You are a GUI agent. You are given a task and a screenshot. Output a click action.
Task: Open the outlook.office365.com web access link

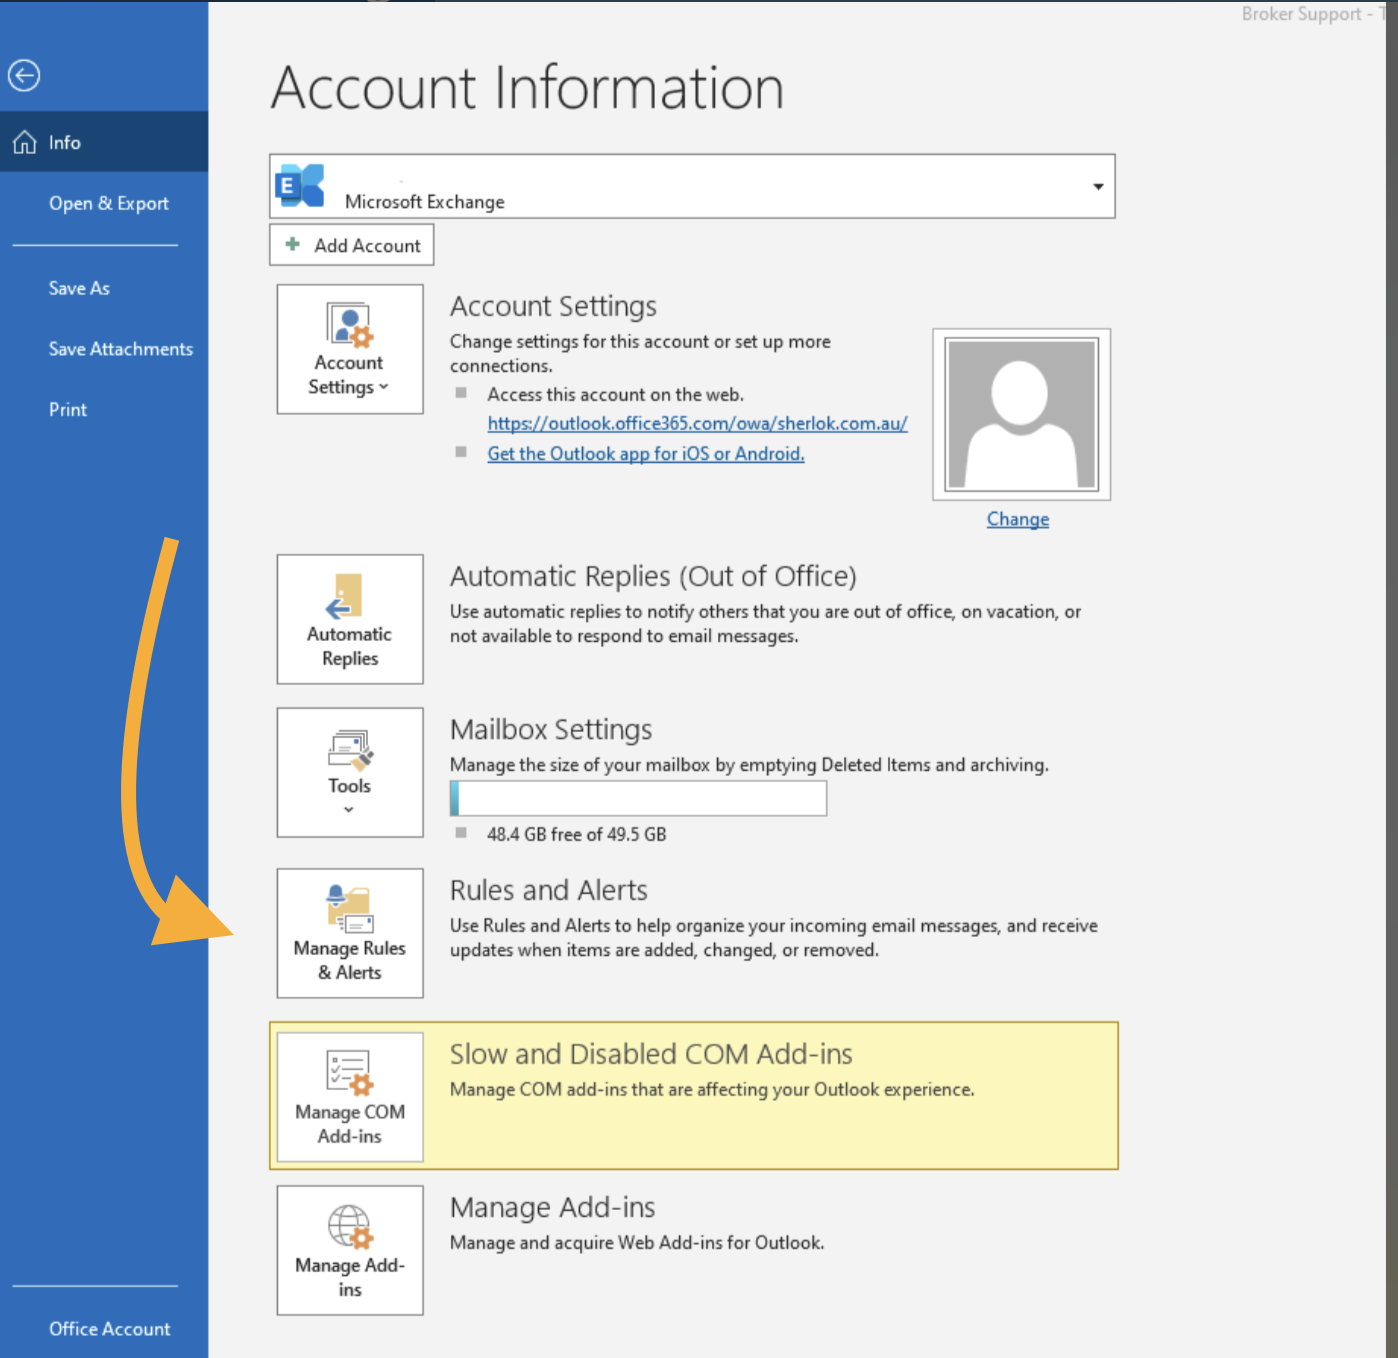(697, 423)
